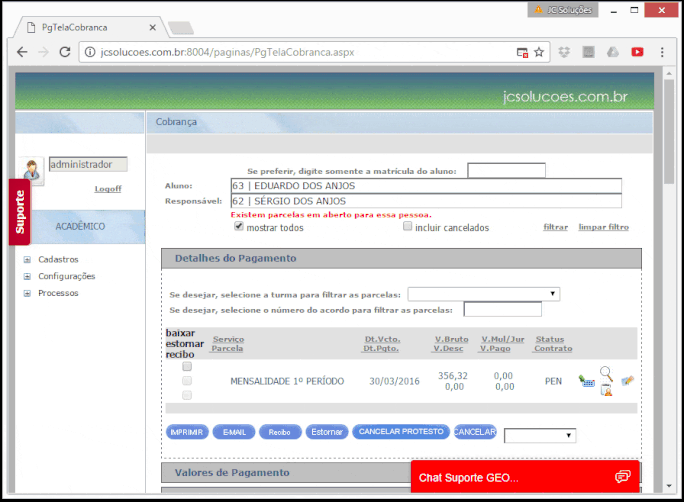Viewport: 684px width, 502px height.
Task: Click the Responsável field with SÉRGIO DOS ANJOS
Action: click(426, 201)
